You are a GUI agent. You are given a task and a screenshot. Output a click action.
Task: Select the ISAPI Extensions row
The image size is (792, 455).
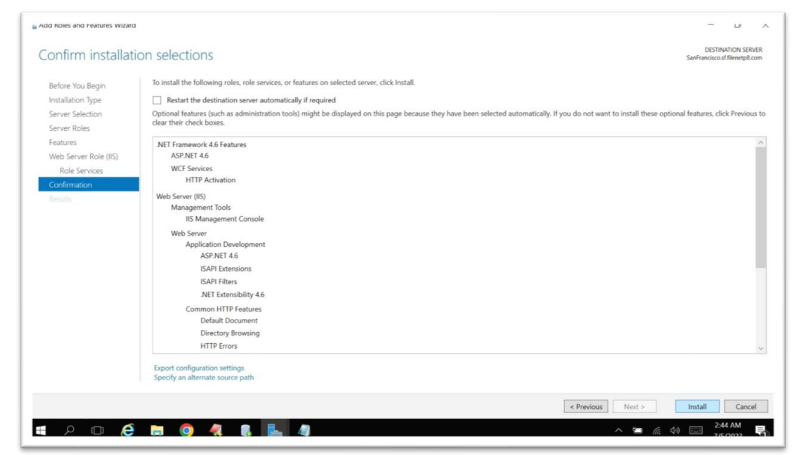[226, 269]
